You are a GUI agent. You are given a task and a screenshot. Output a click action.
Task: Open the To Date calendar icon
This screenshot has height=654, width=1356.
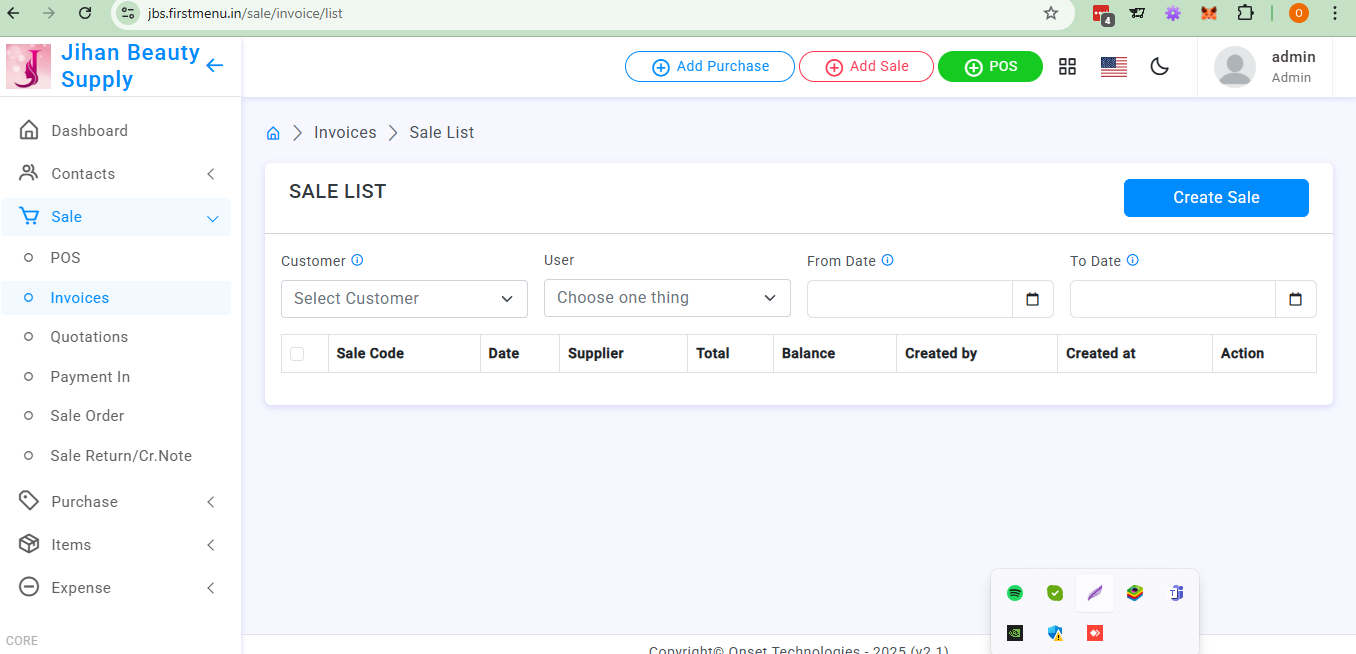click(1296, 299)
